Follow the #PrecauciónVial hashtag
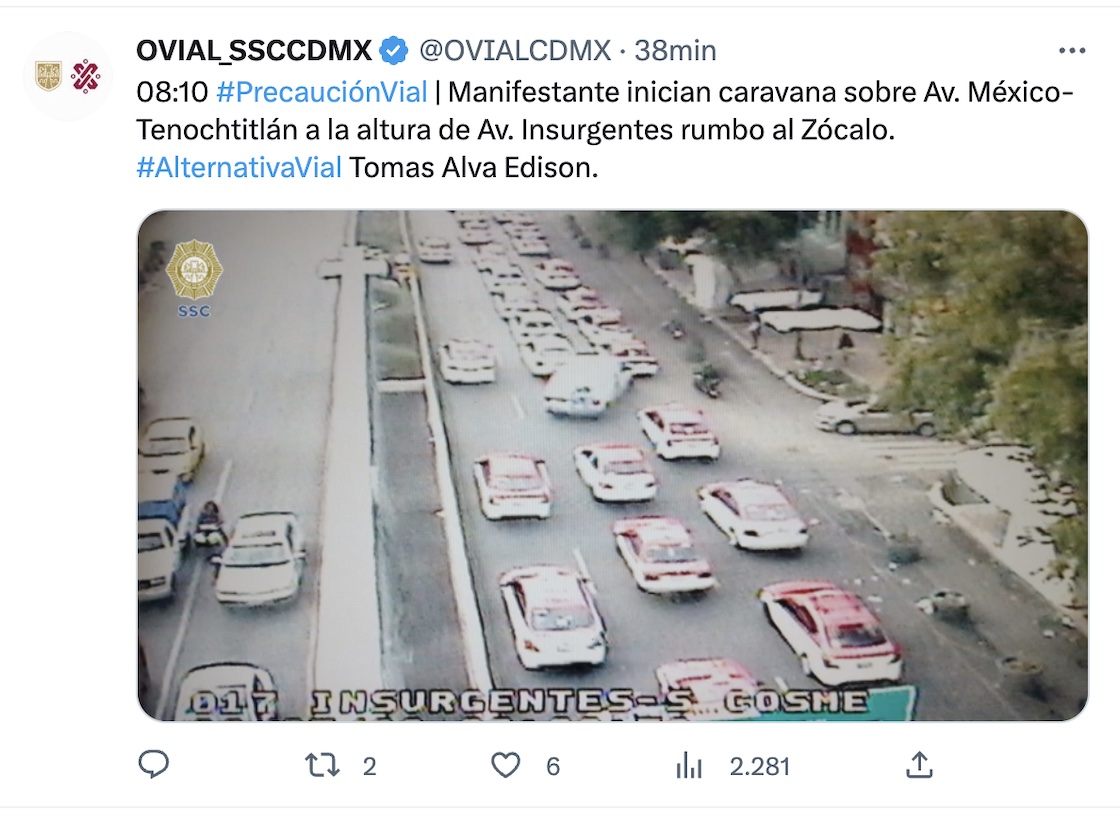The image size is (1120, 826). pos(321,92)
